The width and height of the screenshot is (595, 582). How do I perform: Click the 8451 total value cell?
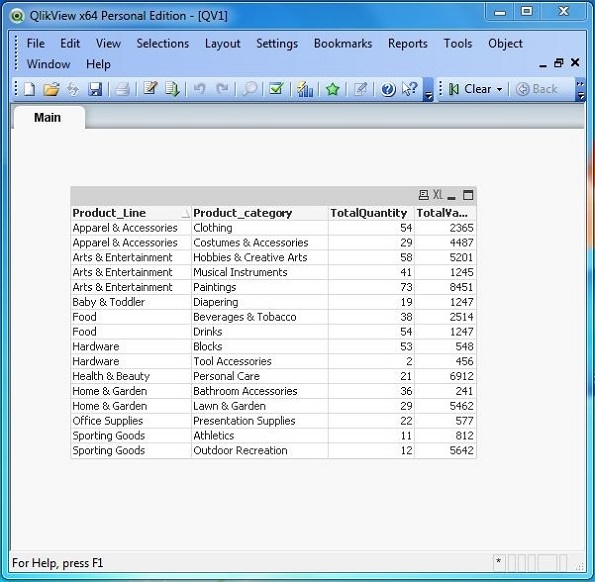tap(445, 287)
